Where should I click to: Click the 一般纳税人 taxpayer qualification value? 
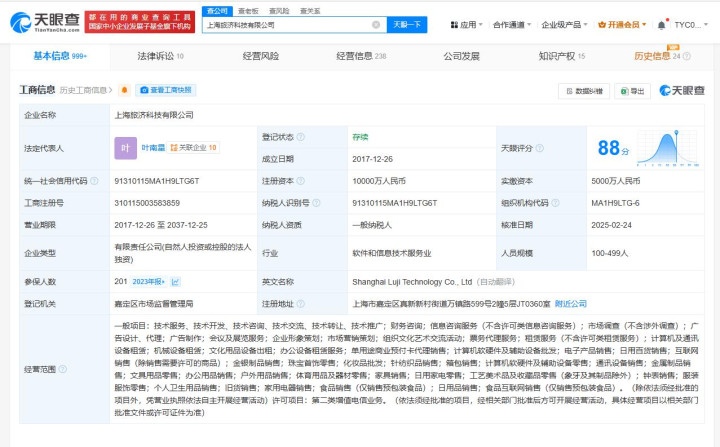pyautogui.click(x=372, y=225)
